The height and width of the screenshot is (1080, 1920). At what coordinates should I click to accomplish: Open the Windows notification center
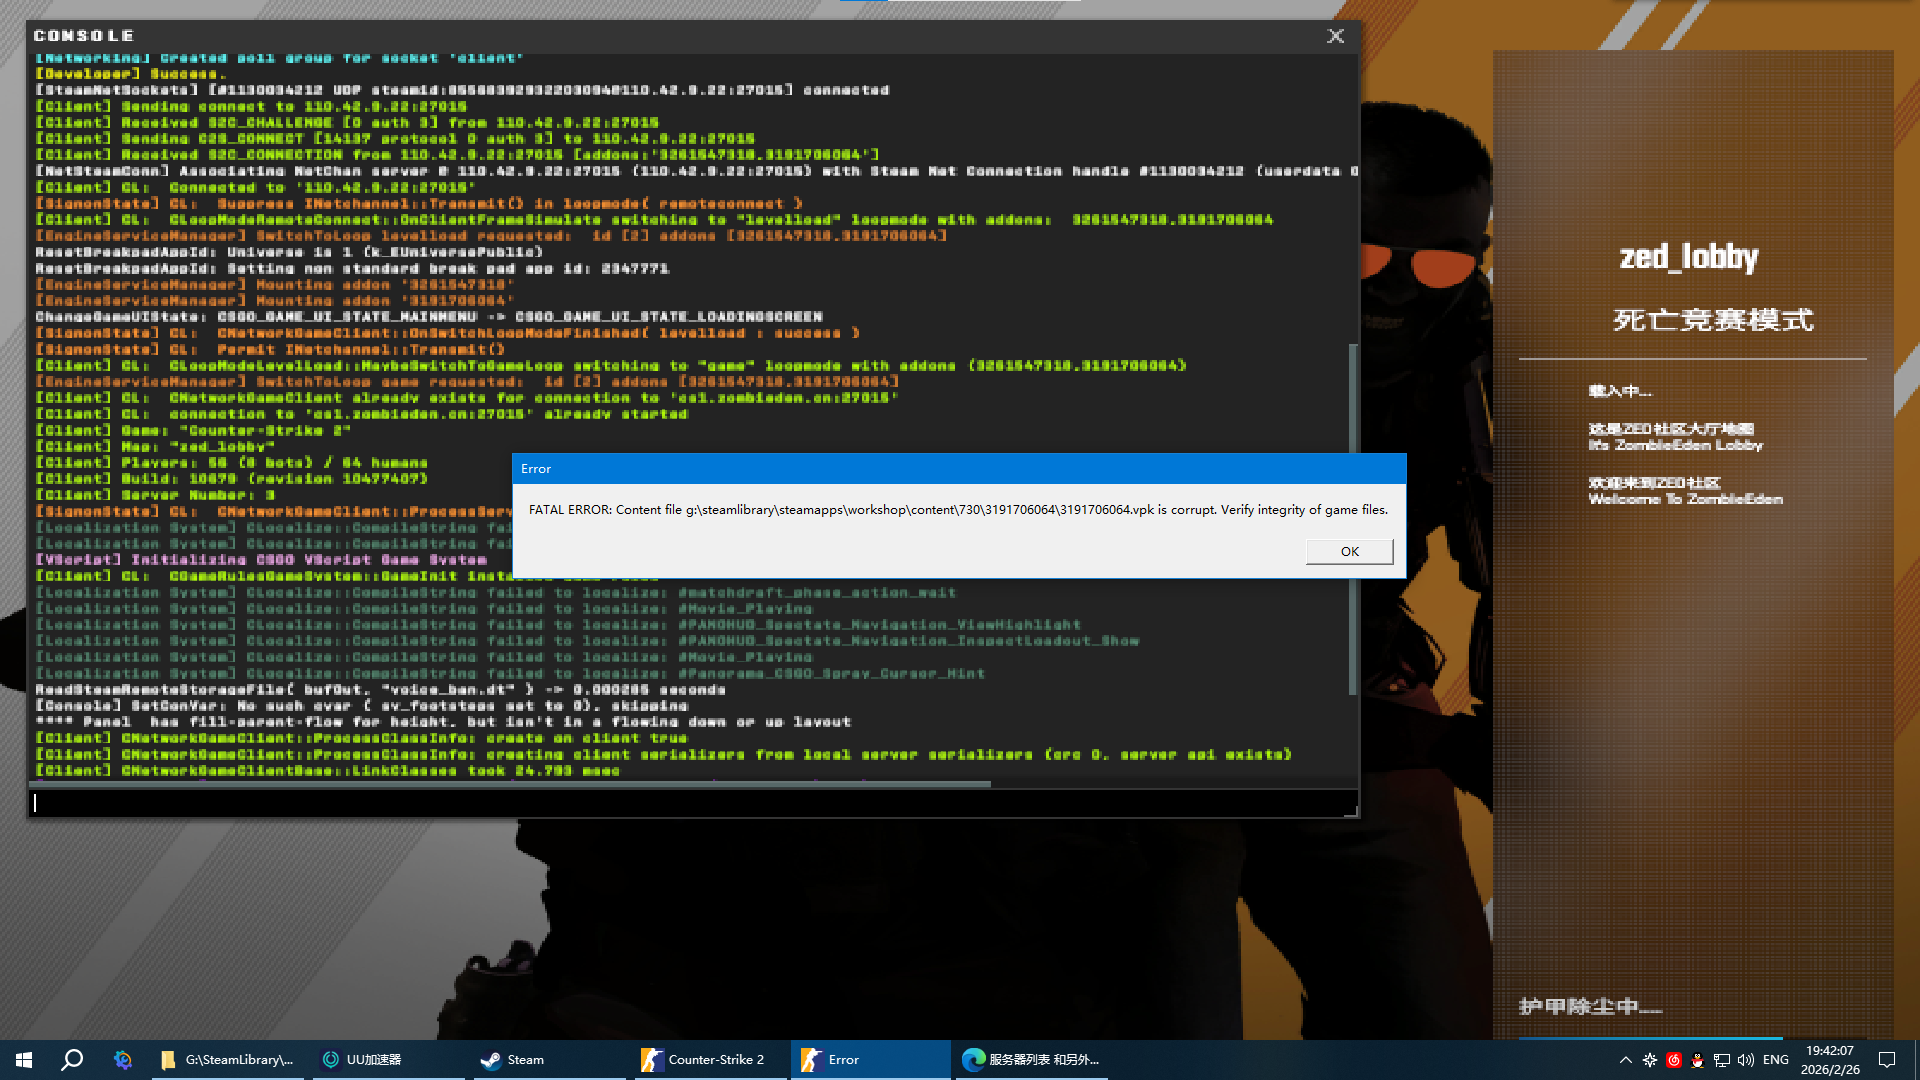(1887, 1060)
